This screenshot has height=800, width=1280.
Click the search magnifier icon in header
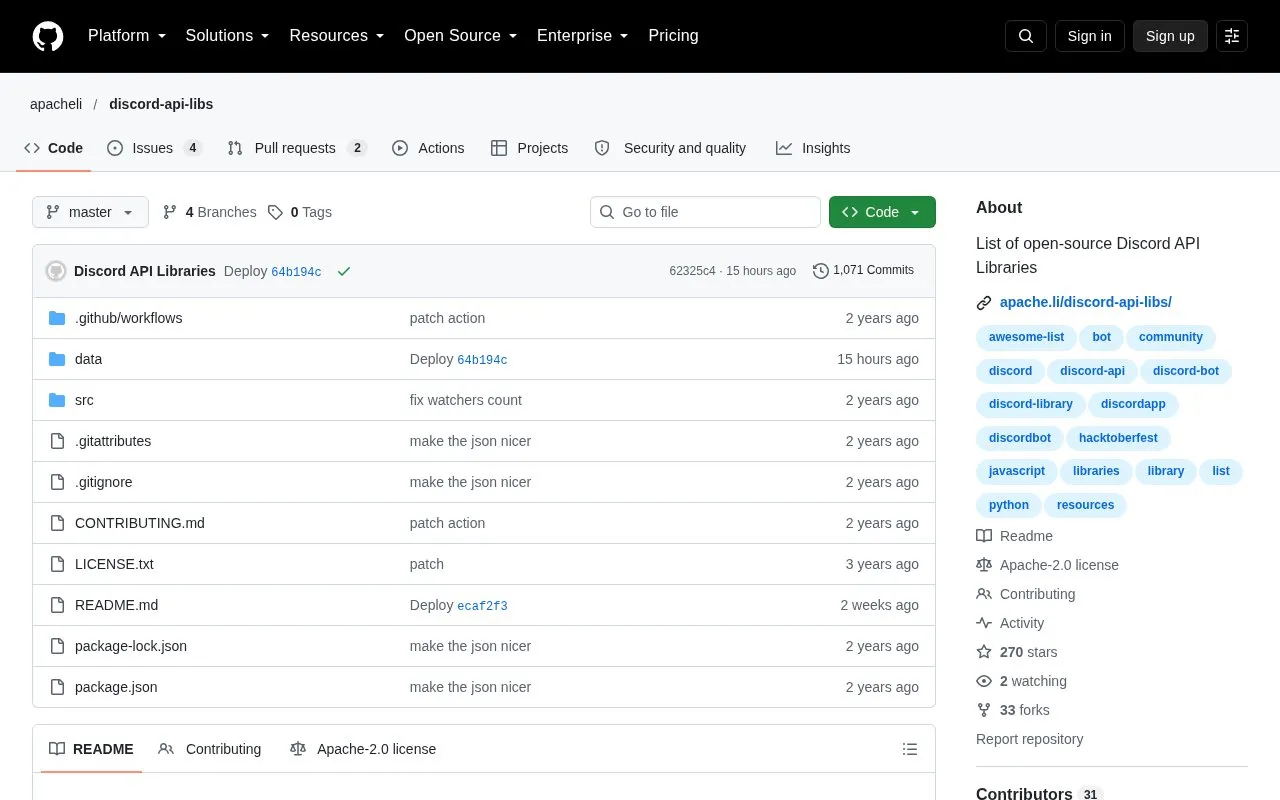click(1026, 36)
